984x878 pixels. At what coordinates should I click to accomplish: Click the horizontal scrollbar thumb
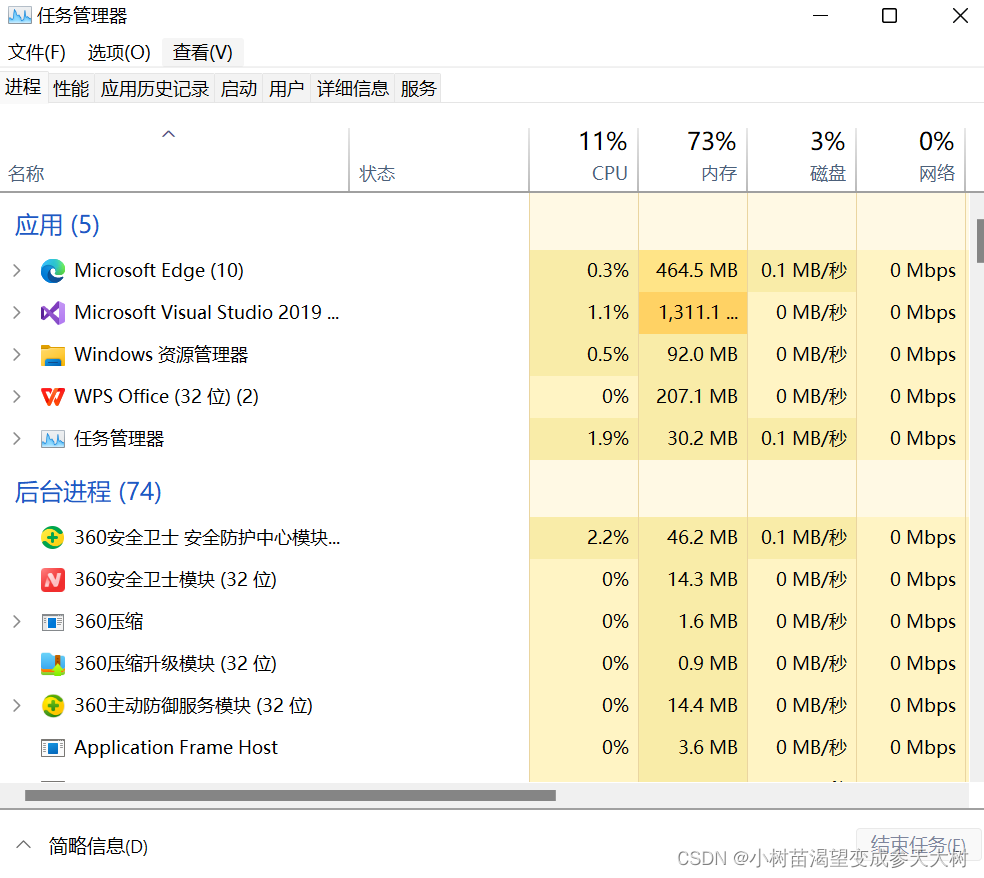click(290, 796)
